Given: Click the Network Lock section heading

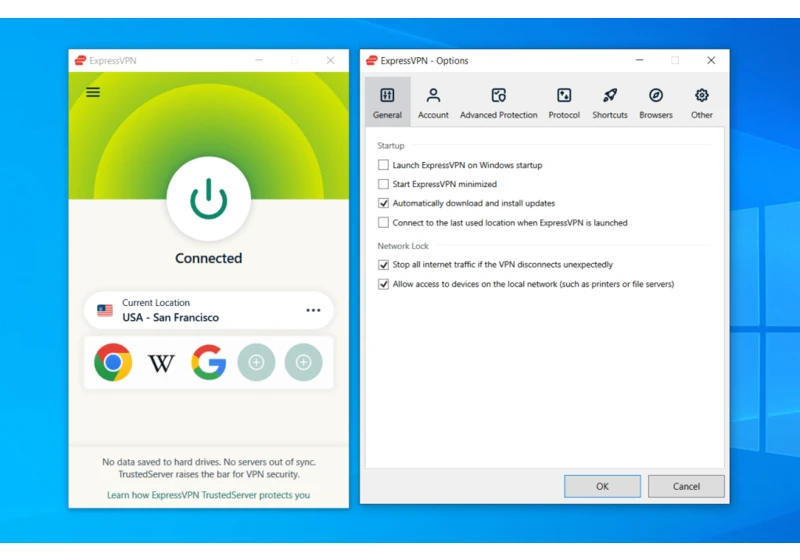Looking at the screenshot, I should (x=403, y=246).
